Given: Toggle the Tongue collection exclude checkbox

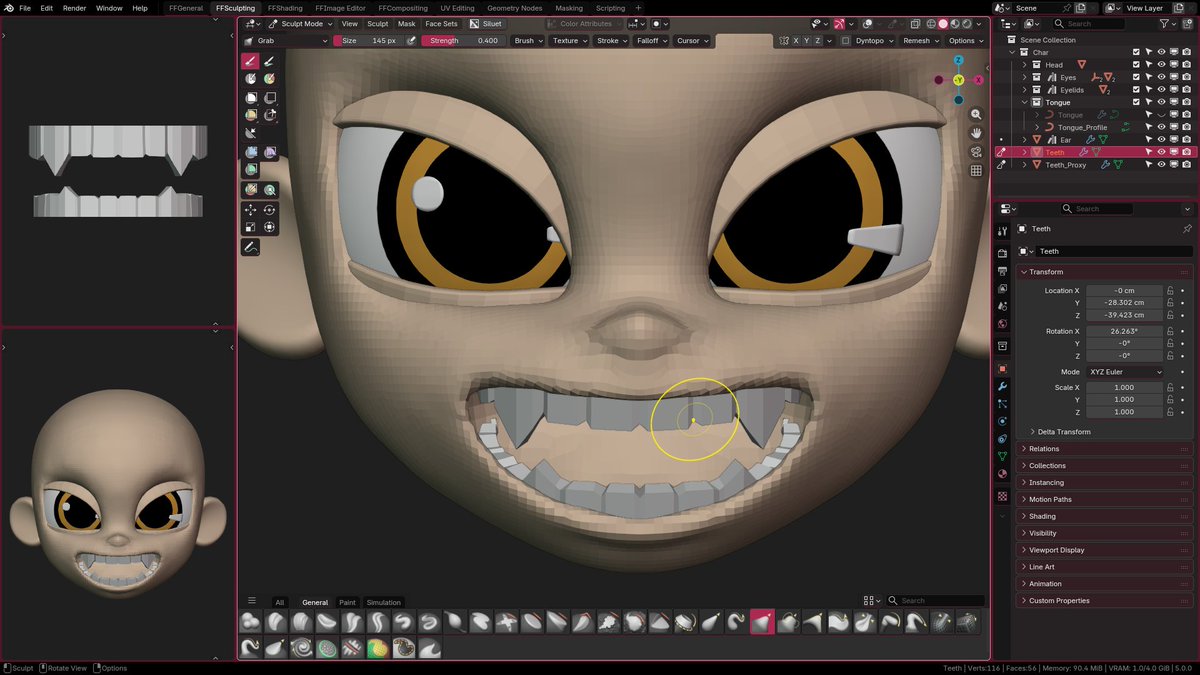Looking at the screenshot, I should tap(1136, 102).
